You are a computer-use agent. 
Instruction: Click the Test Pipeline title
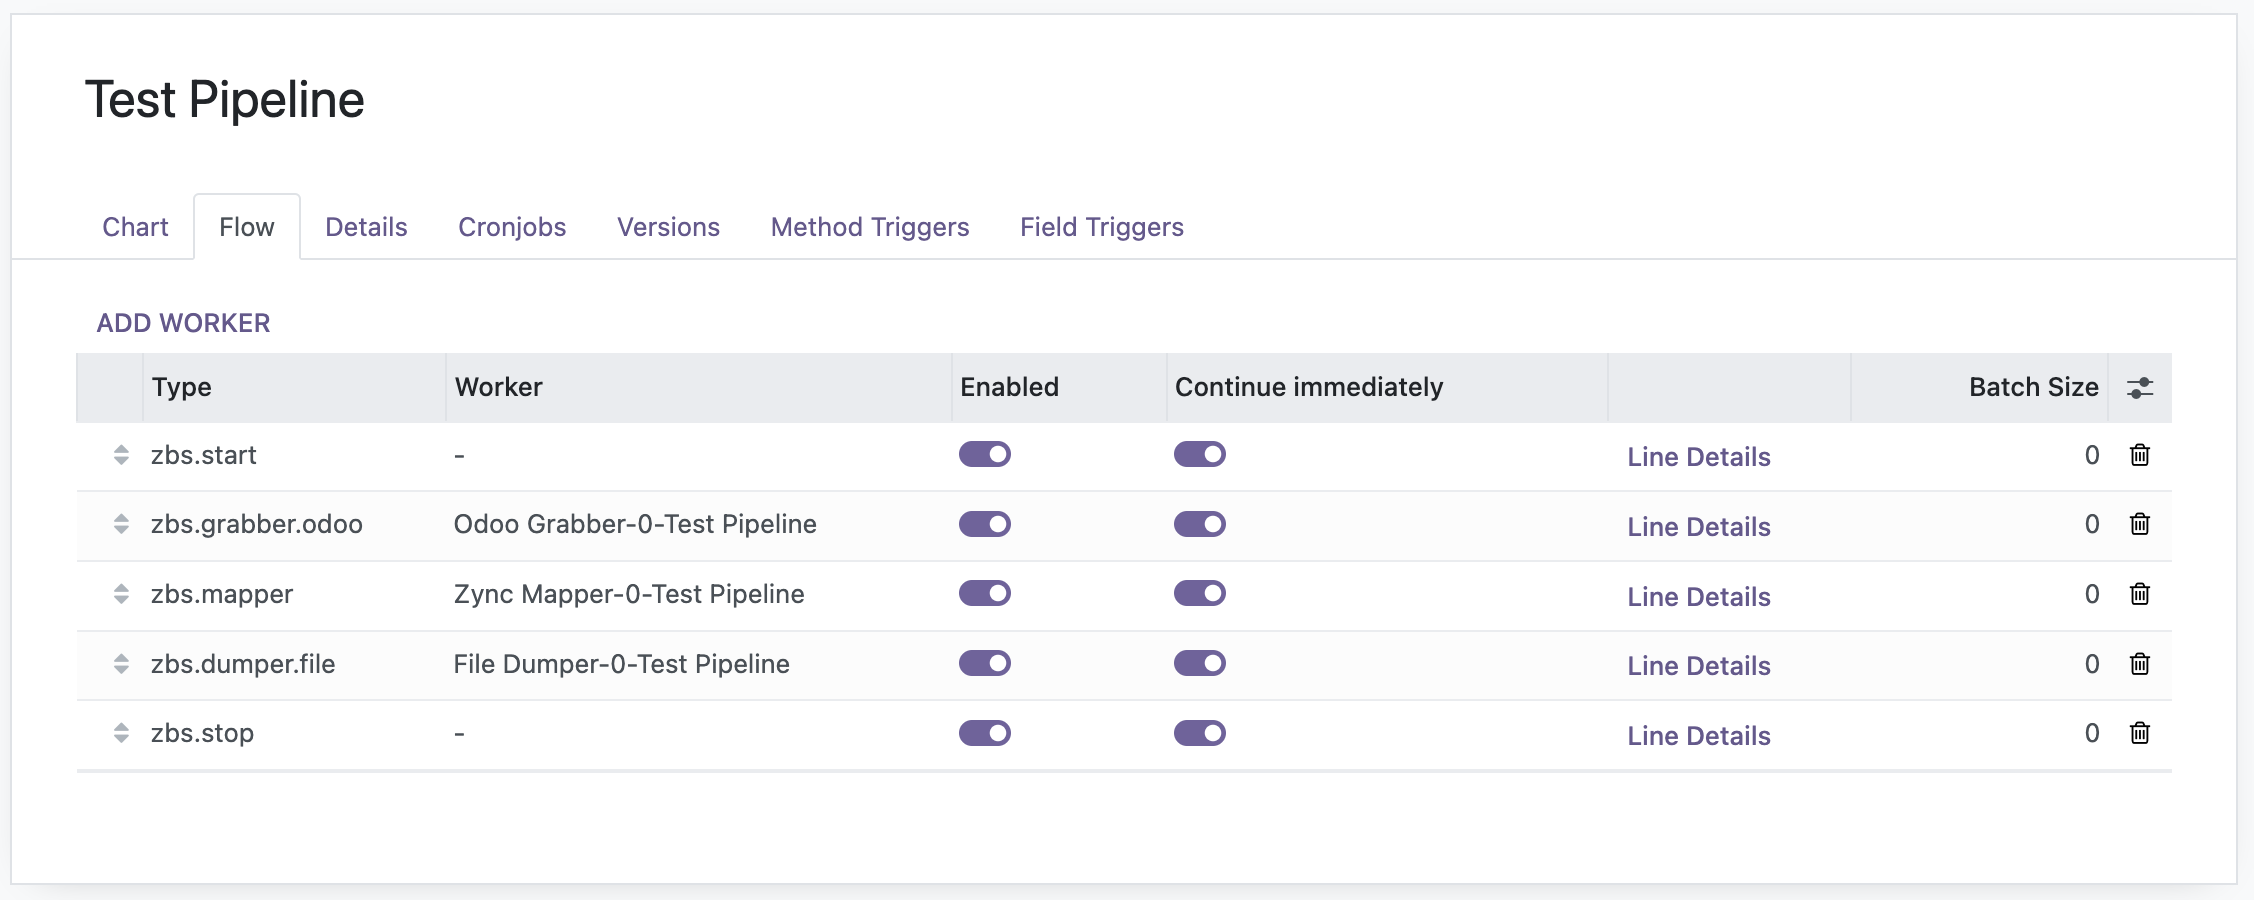225,100
